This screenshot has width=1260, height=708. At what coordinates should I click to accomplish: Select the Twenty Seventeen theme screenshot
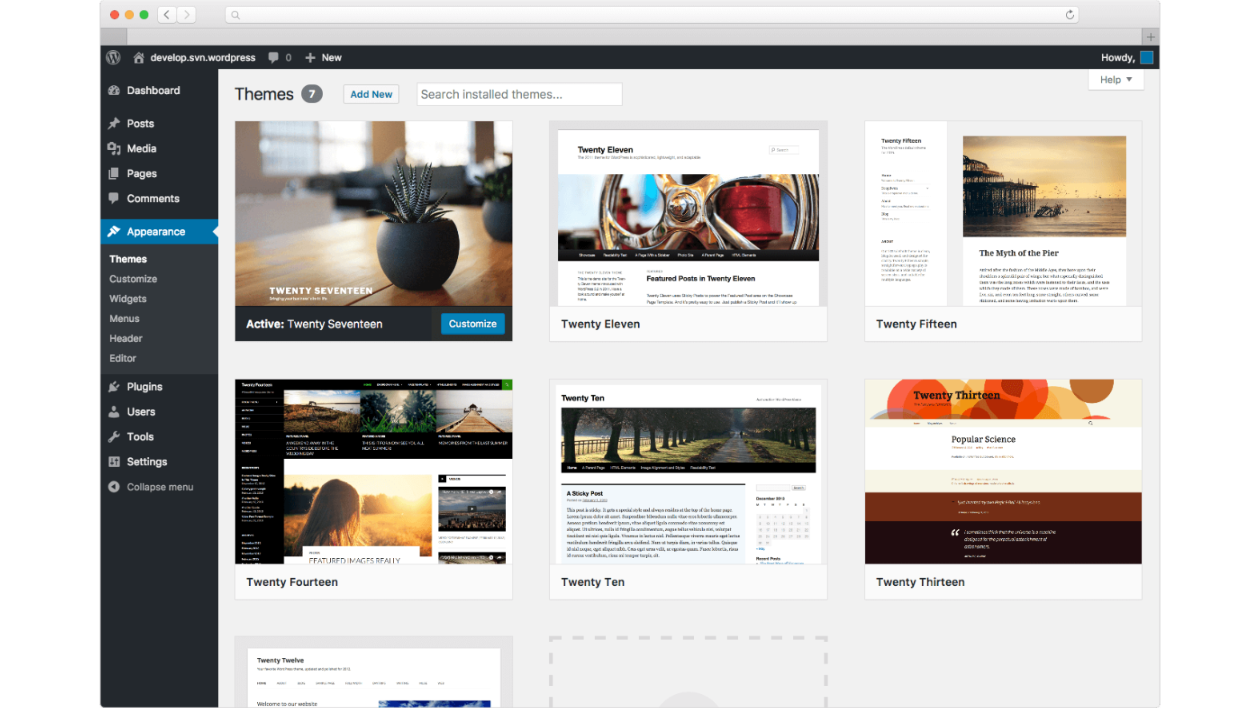click(374, 214)
